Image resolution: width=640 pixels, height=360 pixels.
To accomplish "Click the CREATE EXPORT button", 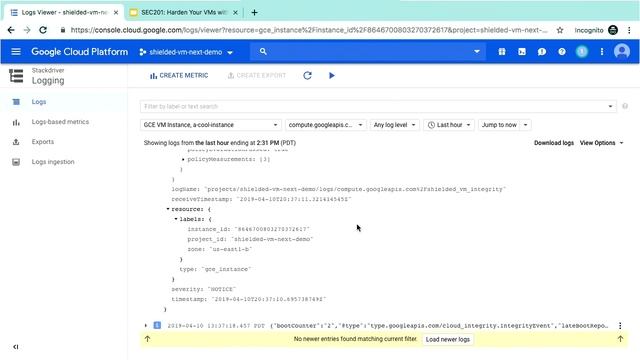I will pos(256,76).
